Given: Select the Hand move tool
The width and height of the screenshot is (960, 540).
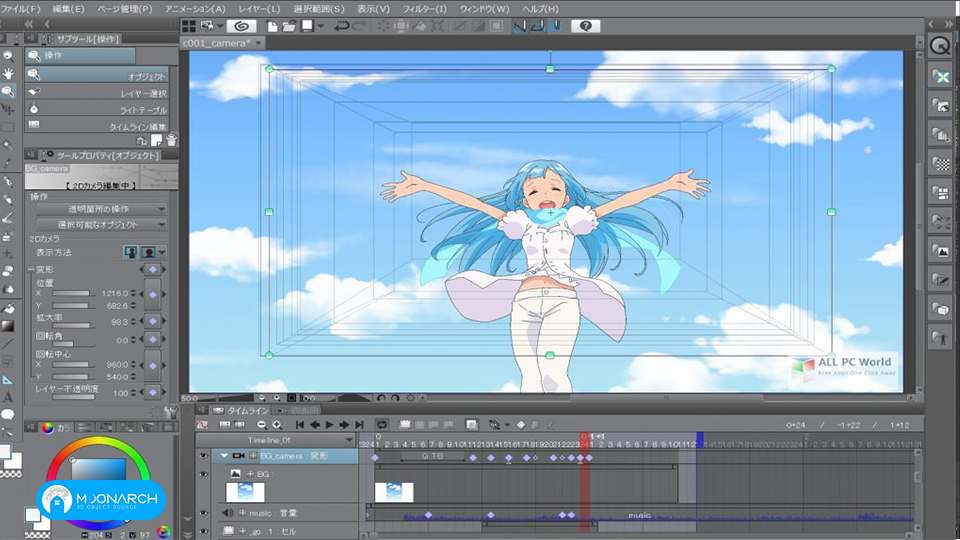Looking at the screenshot, I should click(8, 73).
